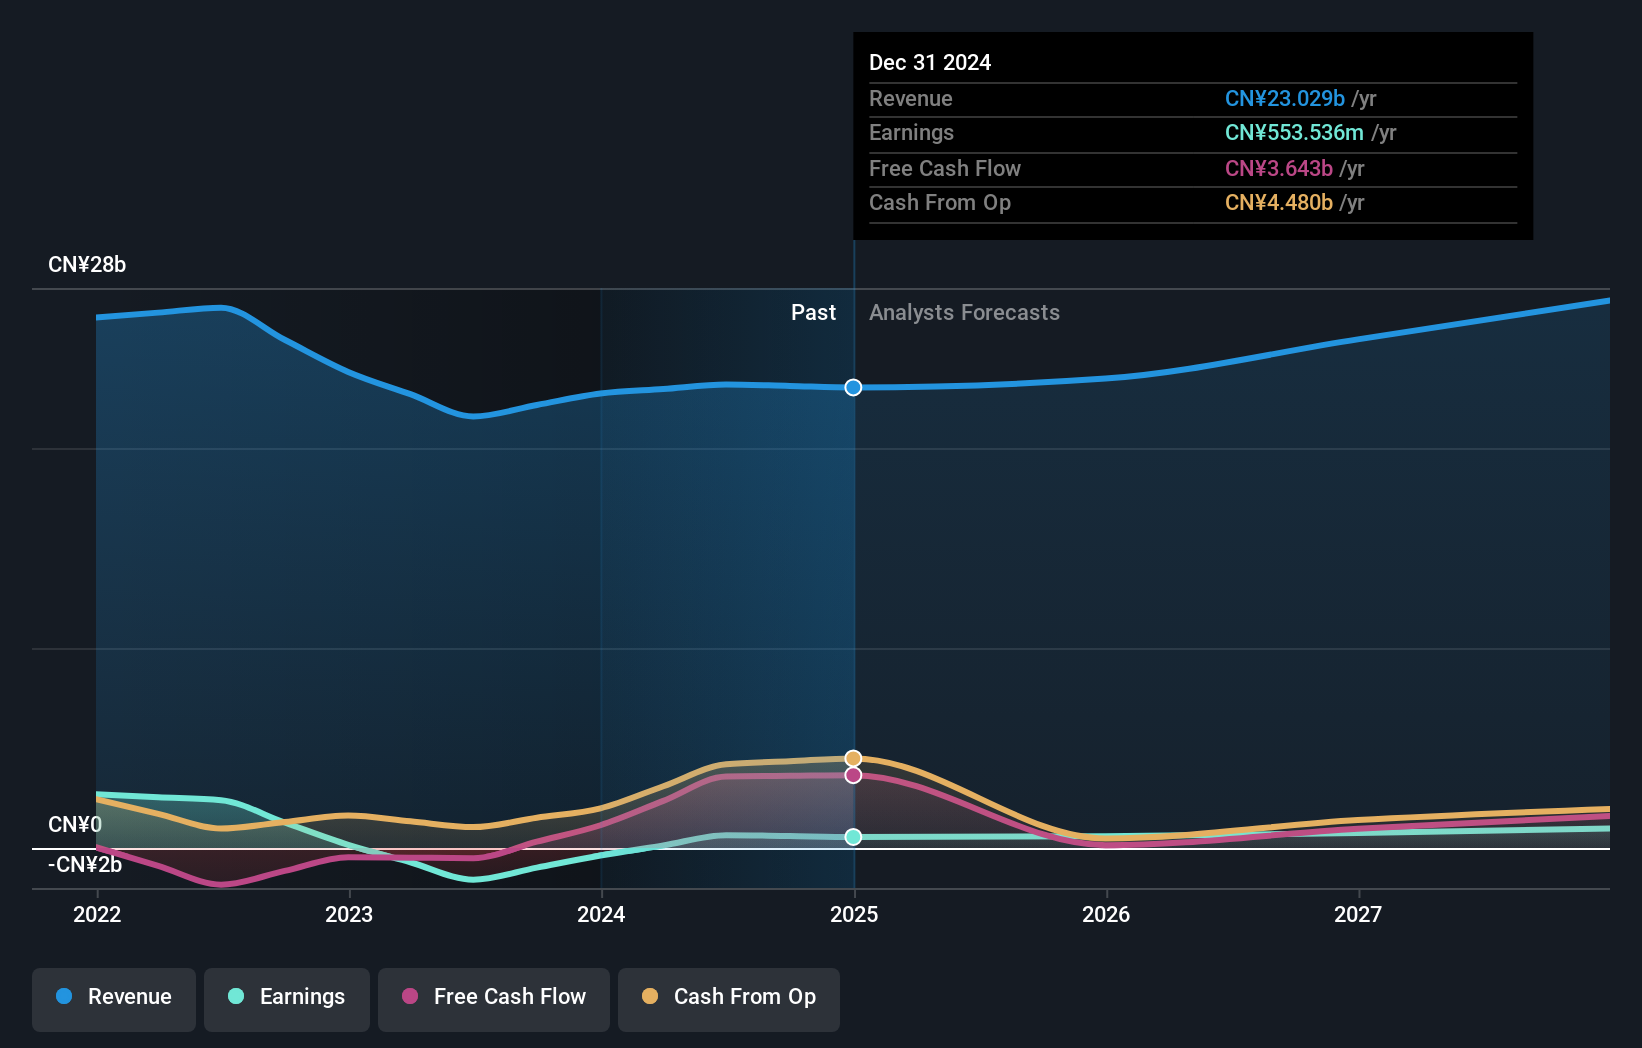1642x1048 pixels.
Task: Click the Past label
Action: tap(813, 312)
